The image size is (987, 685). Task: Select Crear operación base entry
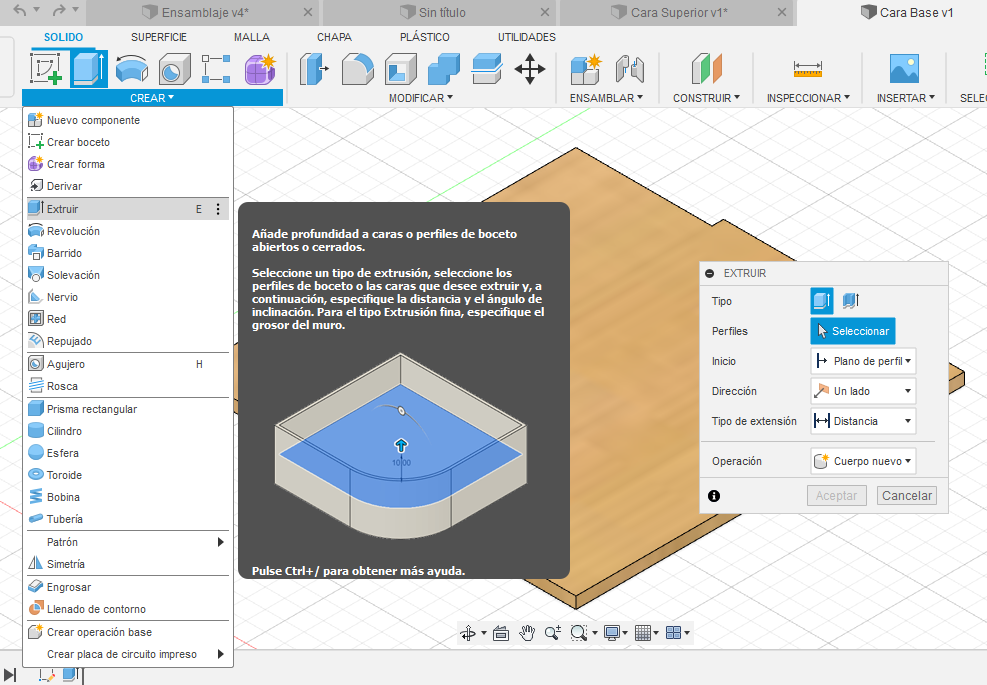pos(128,632)
